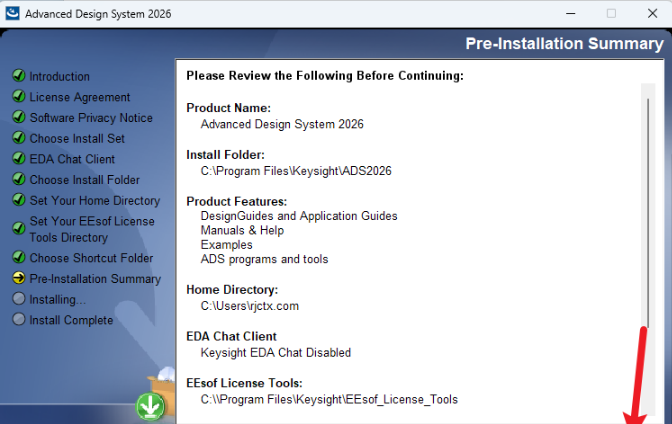This screenshot has width=672, height=424.
Task: Click the checkmark icon next to EDA Chat Client
Action: click(18, 159)
